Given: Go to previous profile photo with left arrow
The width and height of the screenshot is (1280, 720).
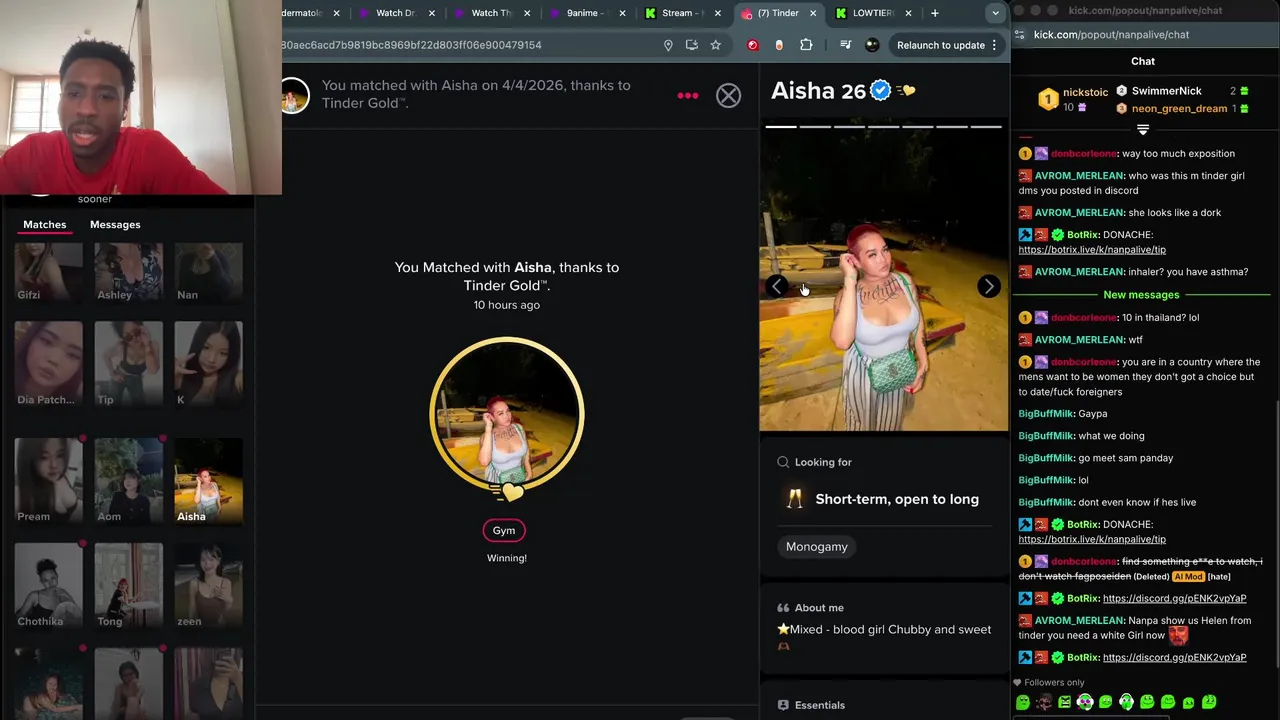Looking at the screenshot, I should click(778, 287).
